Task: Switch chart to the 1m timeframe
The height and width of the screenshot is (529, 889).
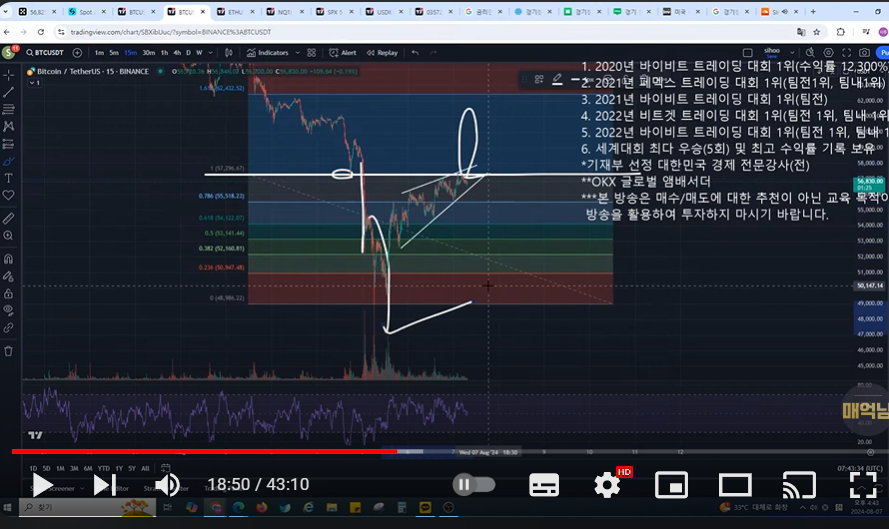Action: pyautogui.click(x=99, y=53)
